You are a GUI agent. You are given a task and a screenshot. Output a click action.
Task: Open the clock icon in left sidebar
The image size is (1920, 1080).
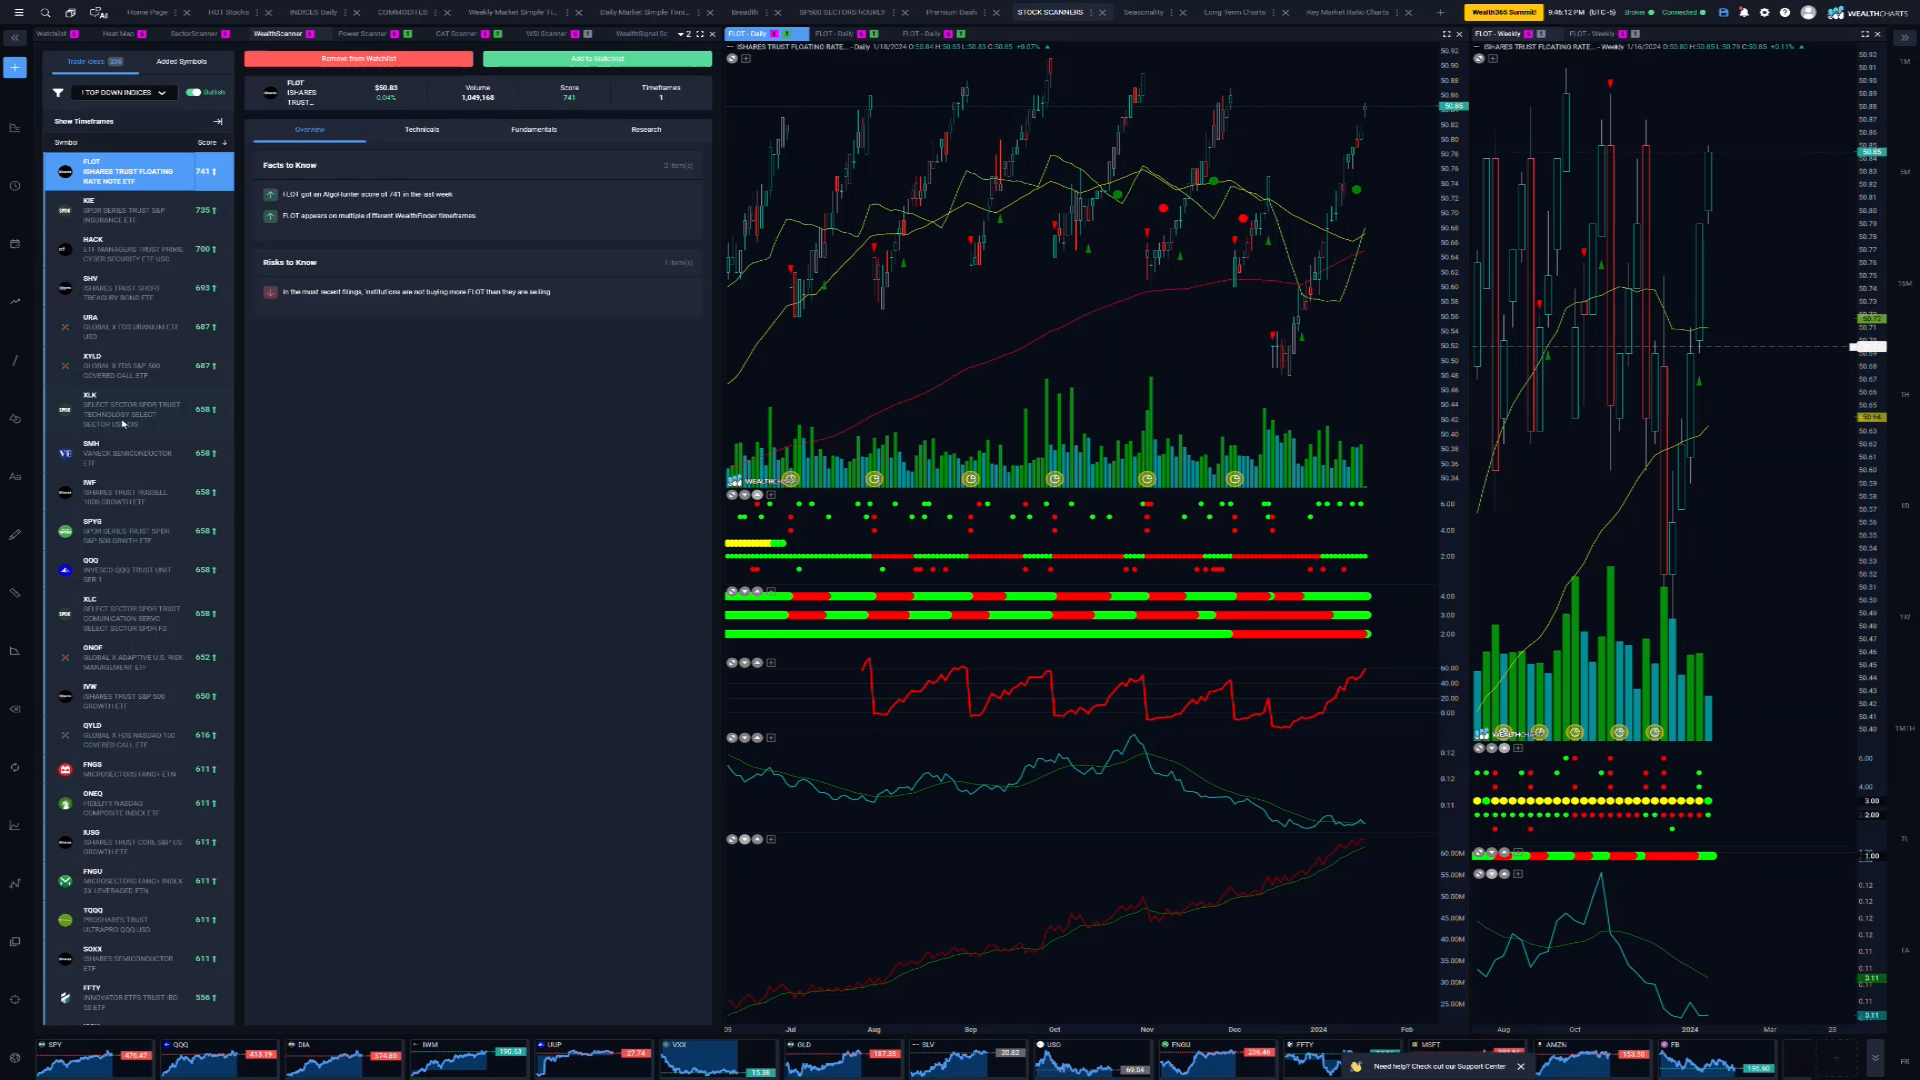15,186
